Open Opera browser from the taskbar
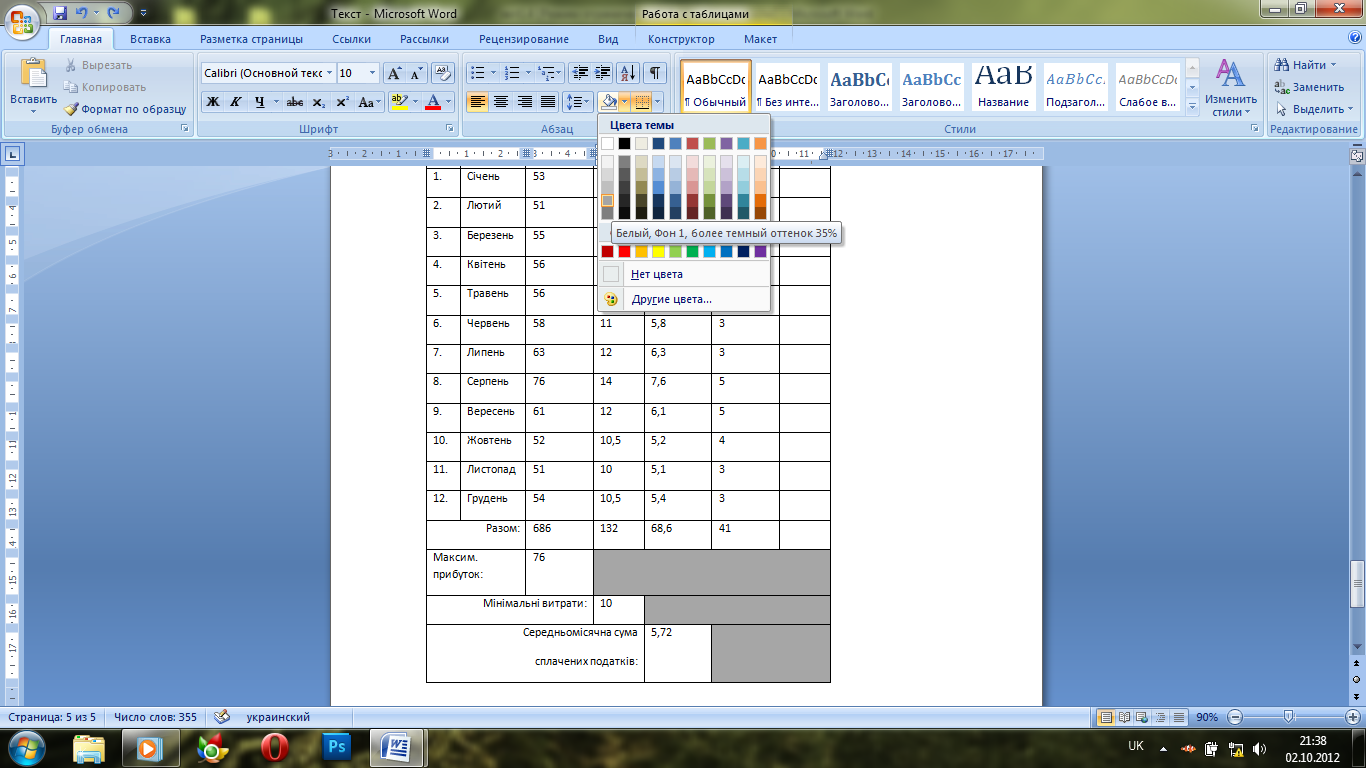The height and width of the screenshot is (768, 1366). [274, 748]
